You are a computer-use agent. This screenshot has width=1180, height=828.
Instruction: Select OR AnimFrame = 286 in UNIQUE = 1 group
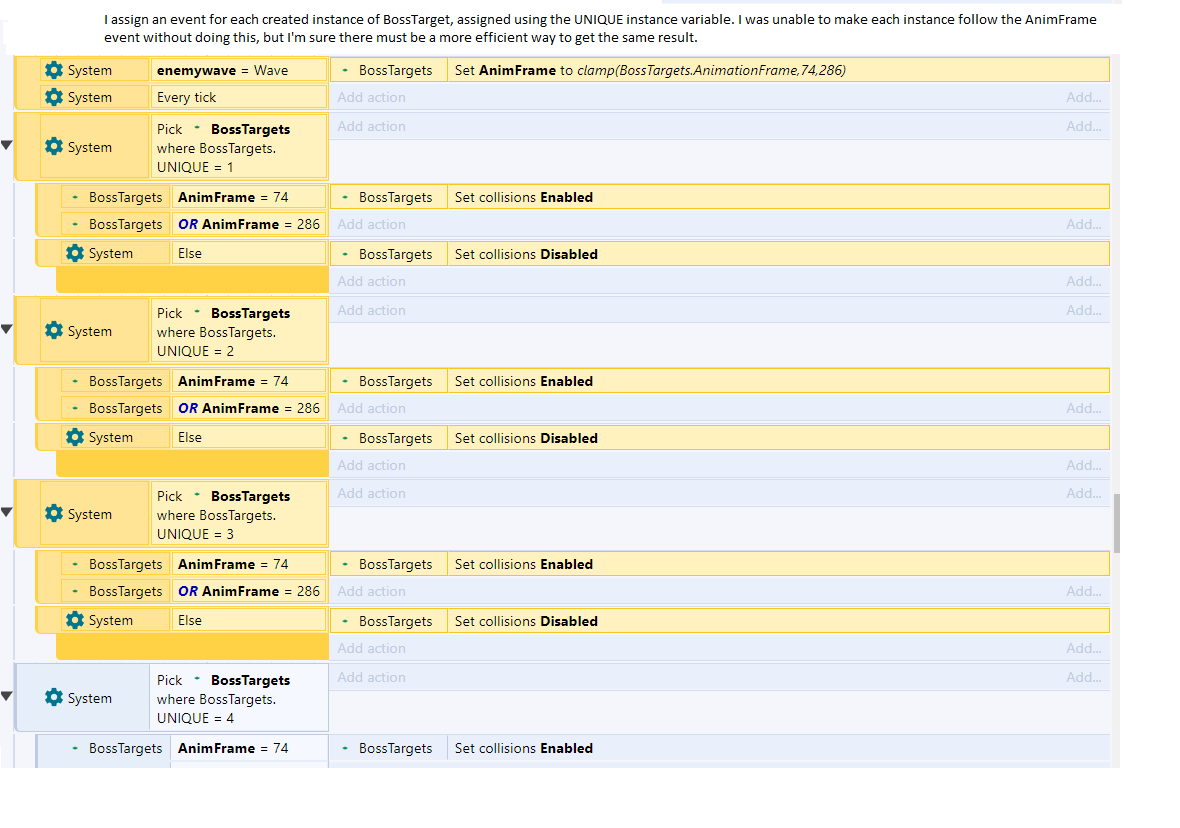click(248, 224)
